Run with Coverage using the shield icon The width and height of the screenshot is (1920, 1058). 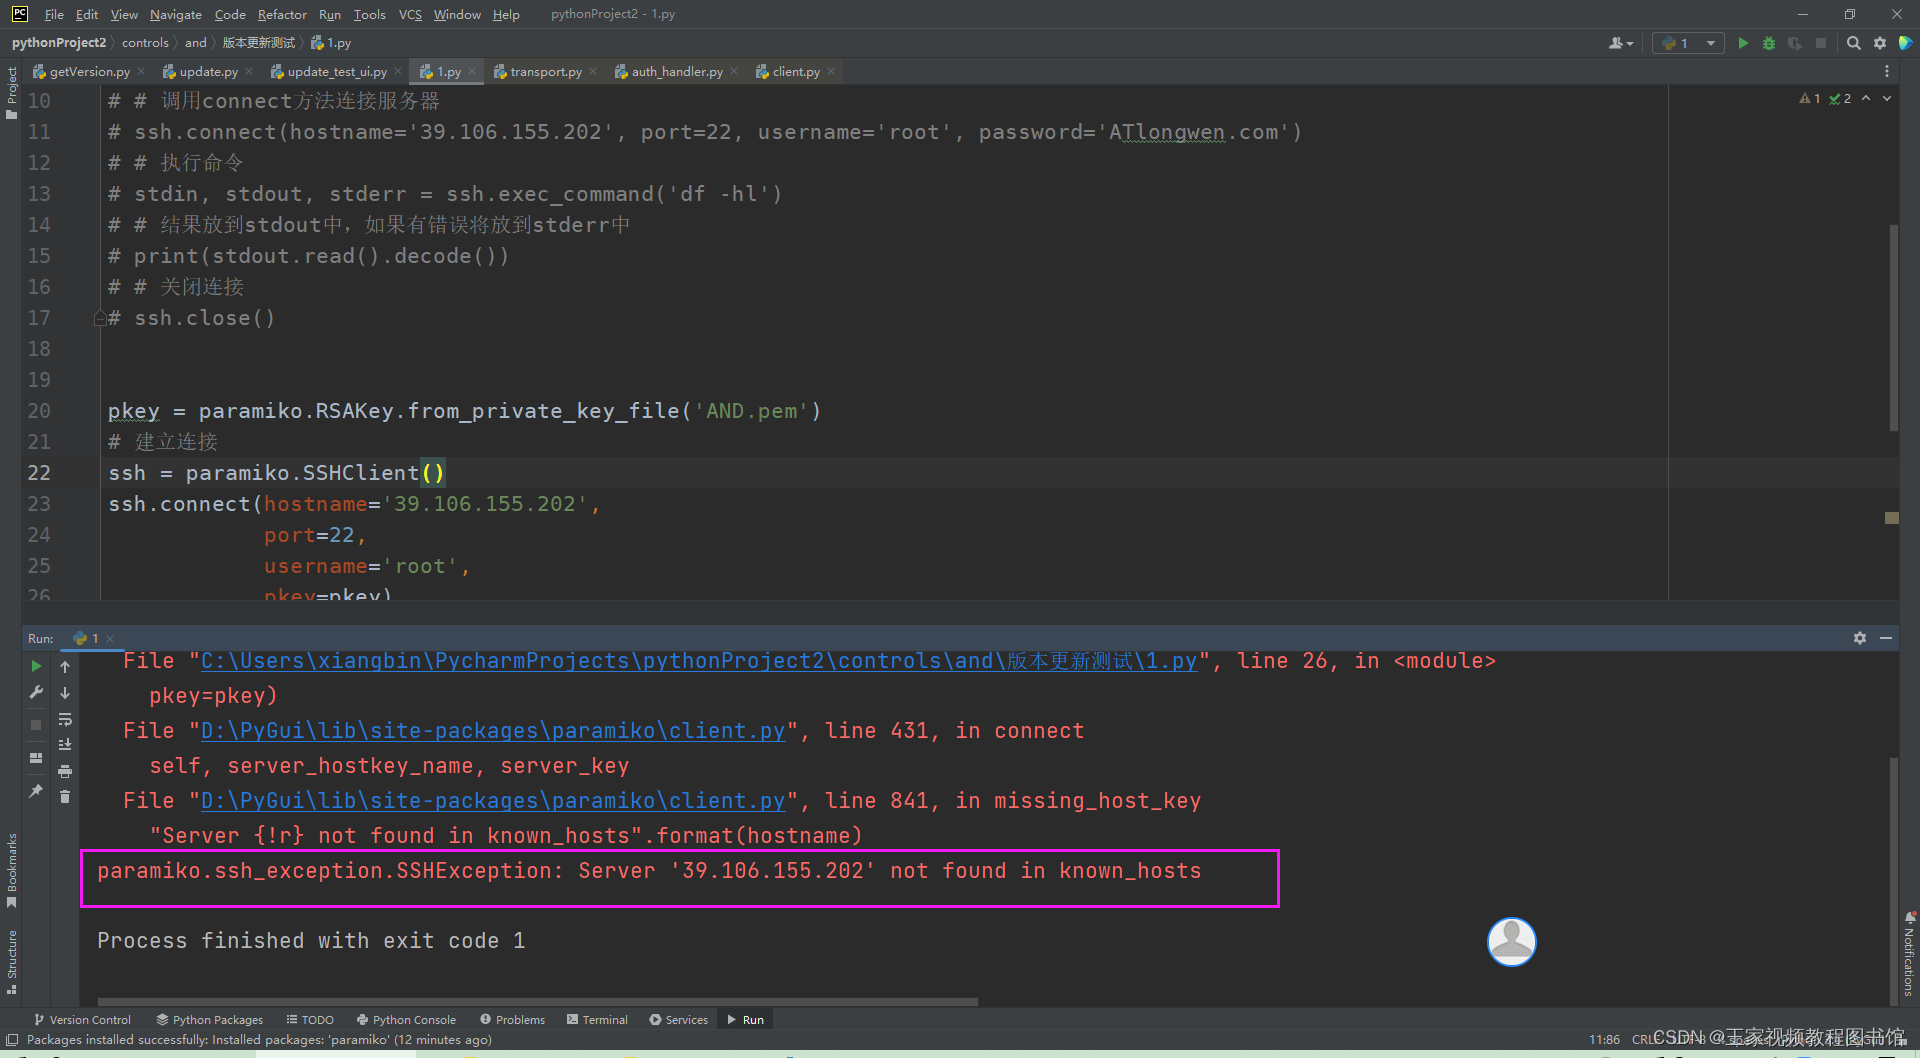1795,43
